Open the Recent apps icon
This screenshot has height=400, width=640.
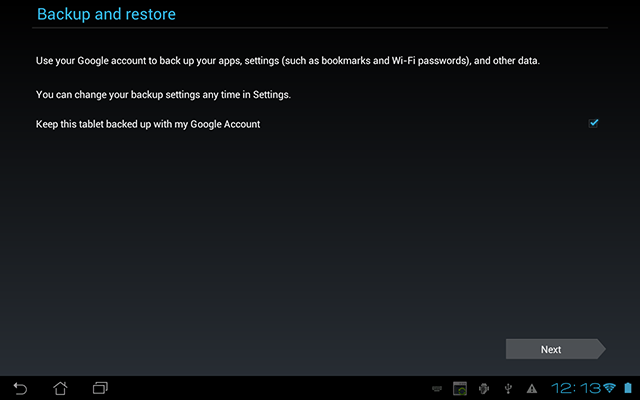pyautogui.click(x=100, y=388)
